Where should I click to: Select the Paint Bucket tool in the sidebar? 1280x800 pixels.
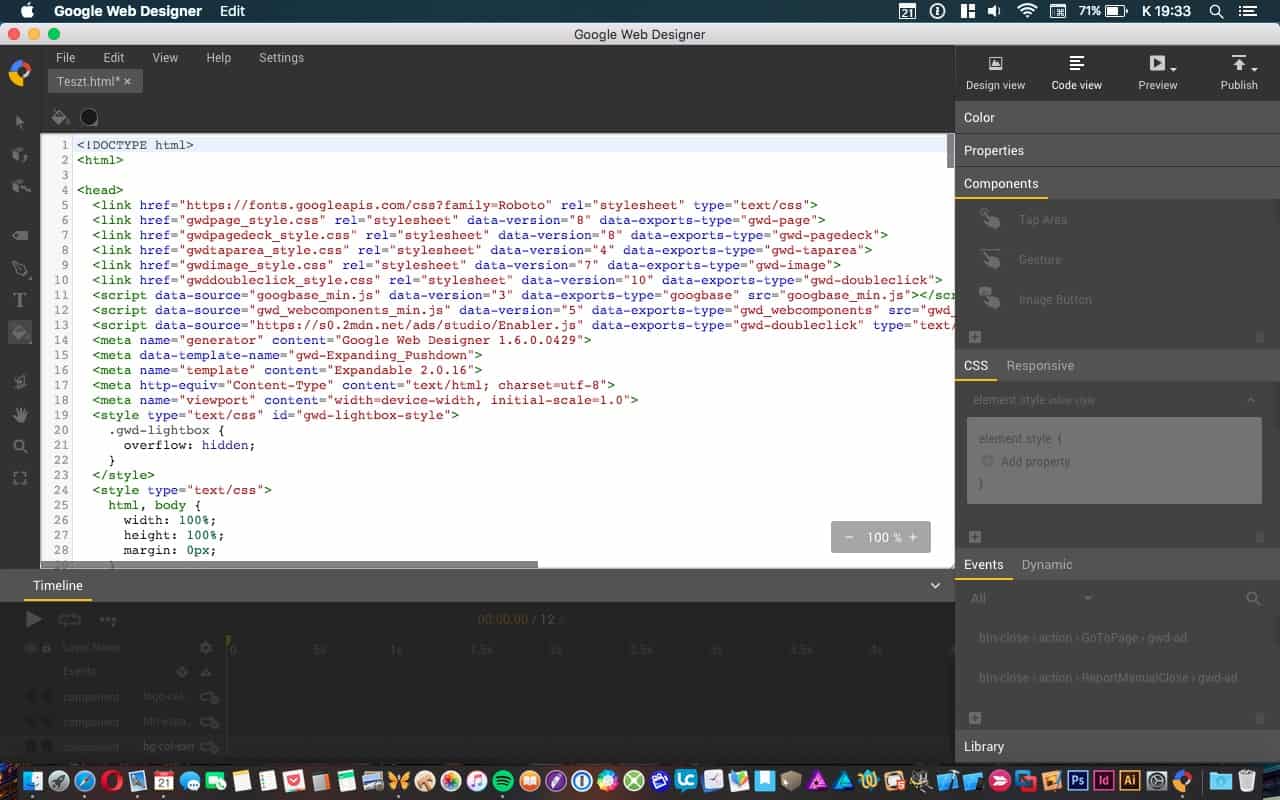[20, 333]
